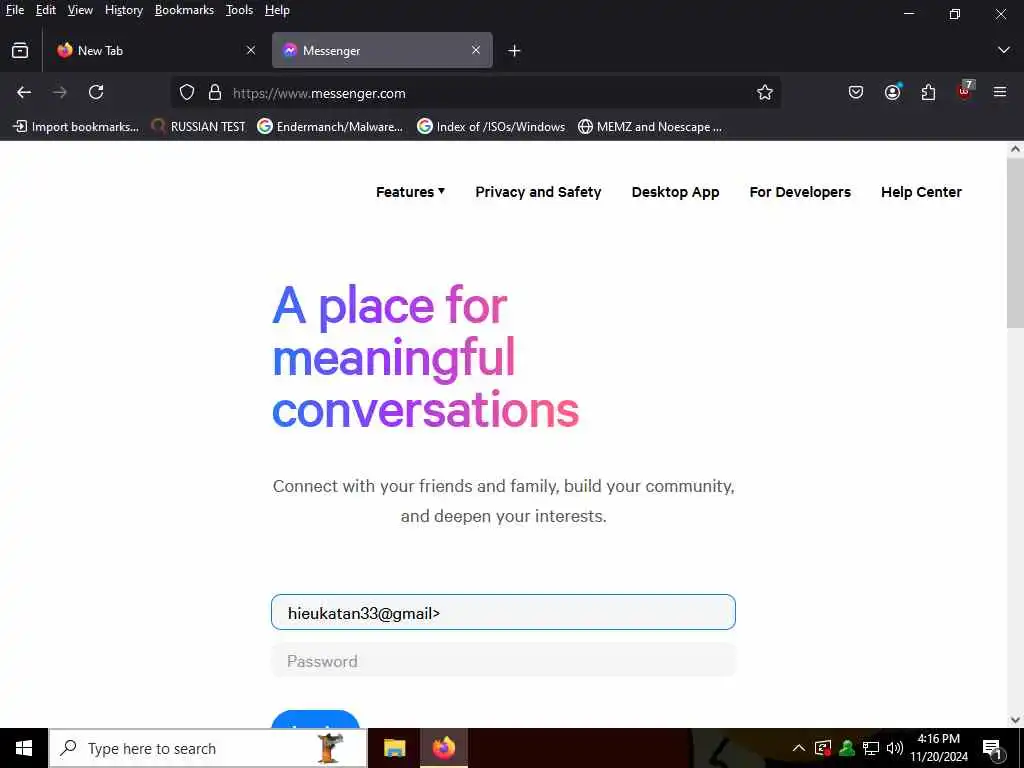Open the Bookmarks menu

[184, 10]
